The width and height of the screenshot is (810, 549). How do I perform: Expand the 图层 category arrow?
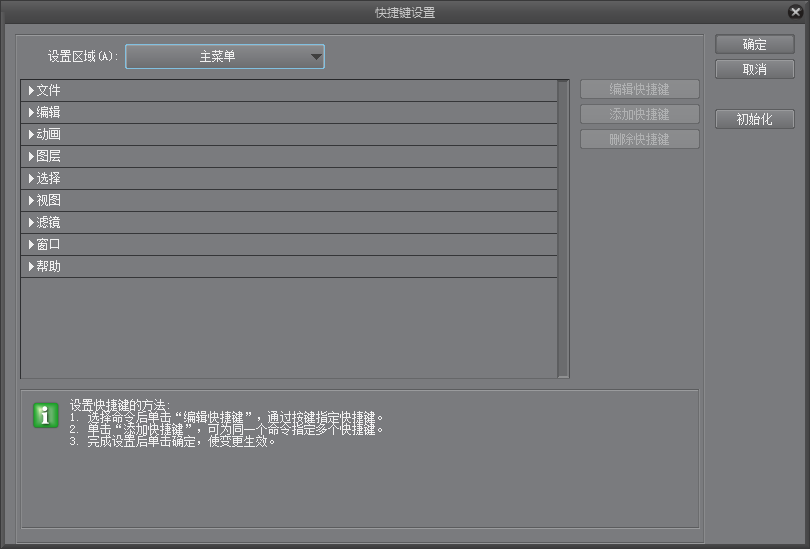[31, 157]
